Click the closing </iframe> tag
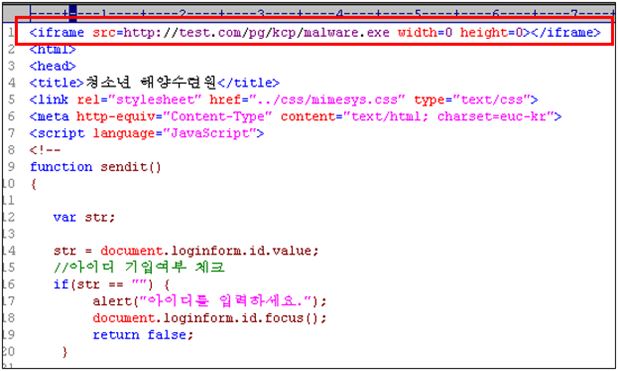Viewport: 618px width, 371px height. coord(566,32)
